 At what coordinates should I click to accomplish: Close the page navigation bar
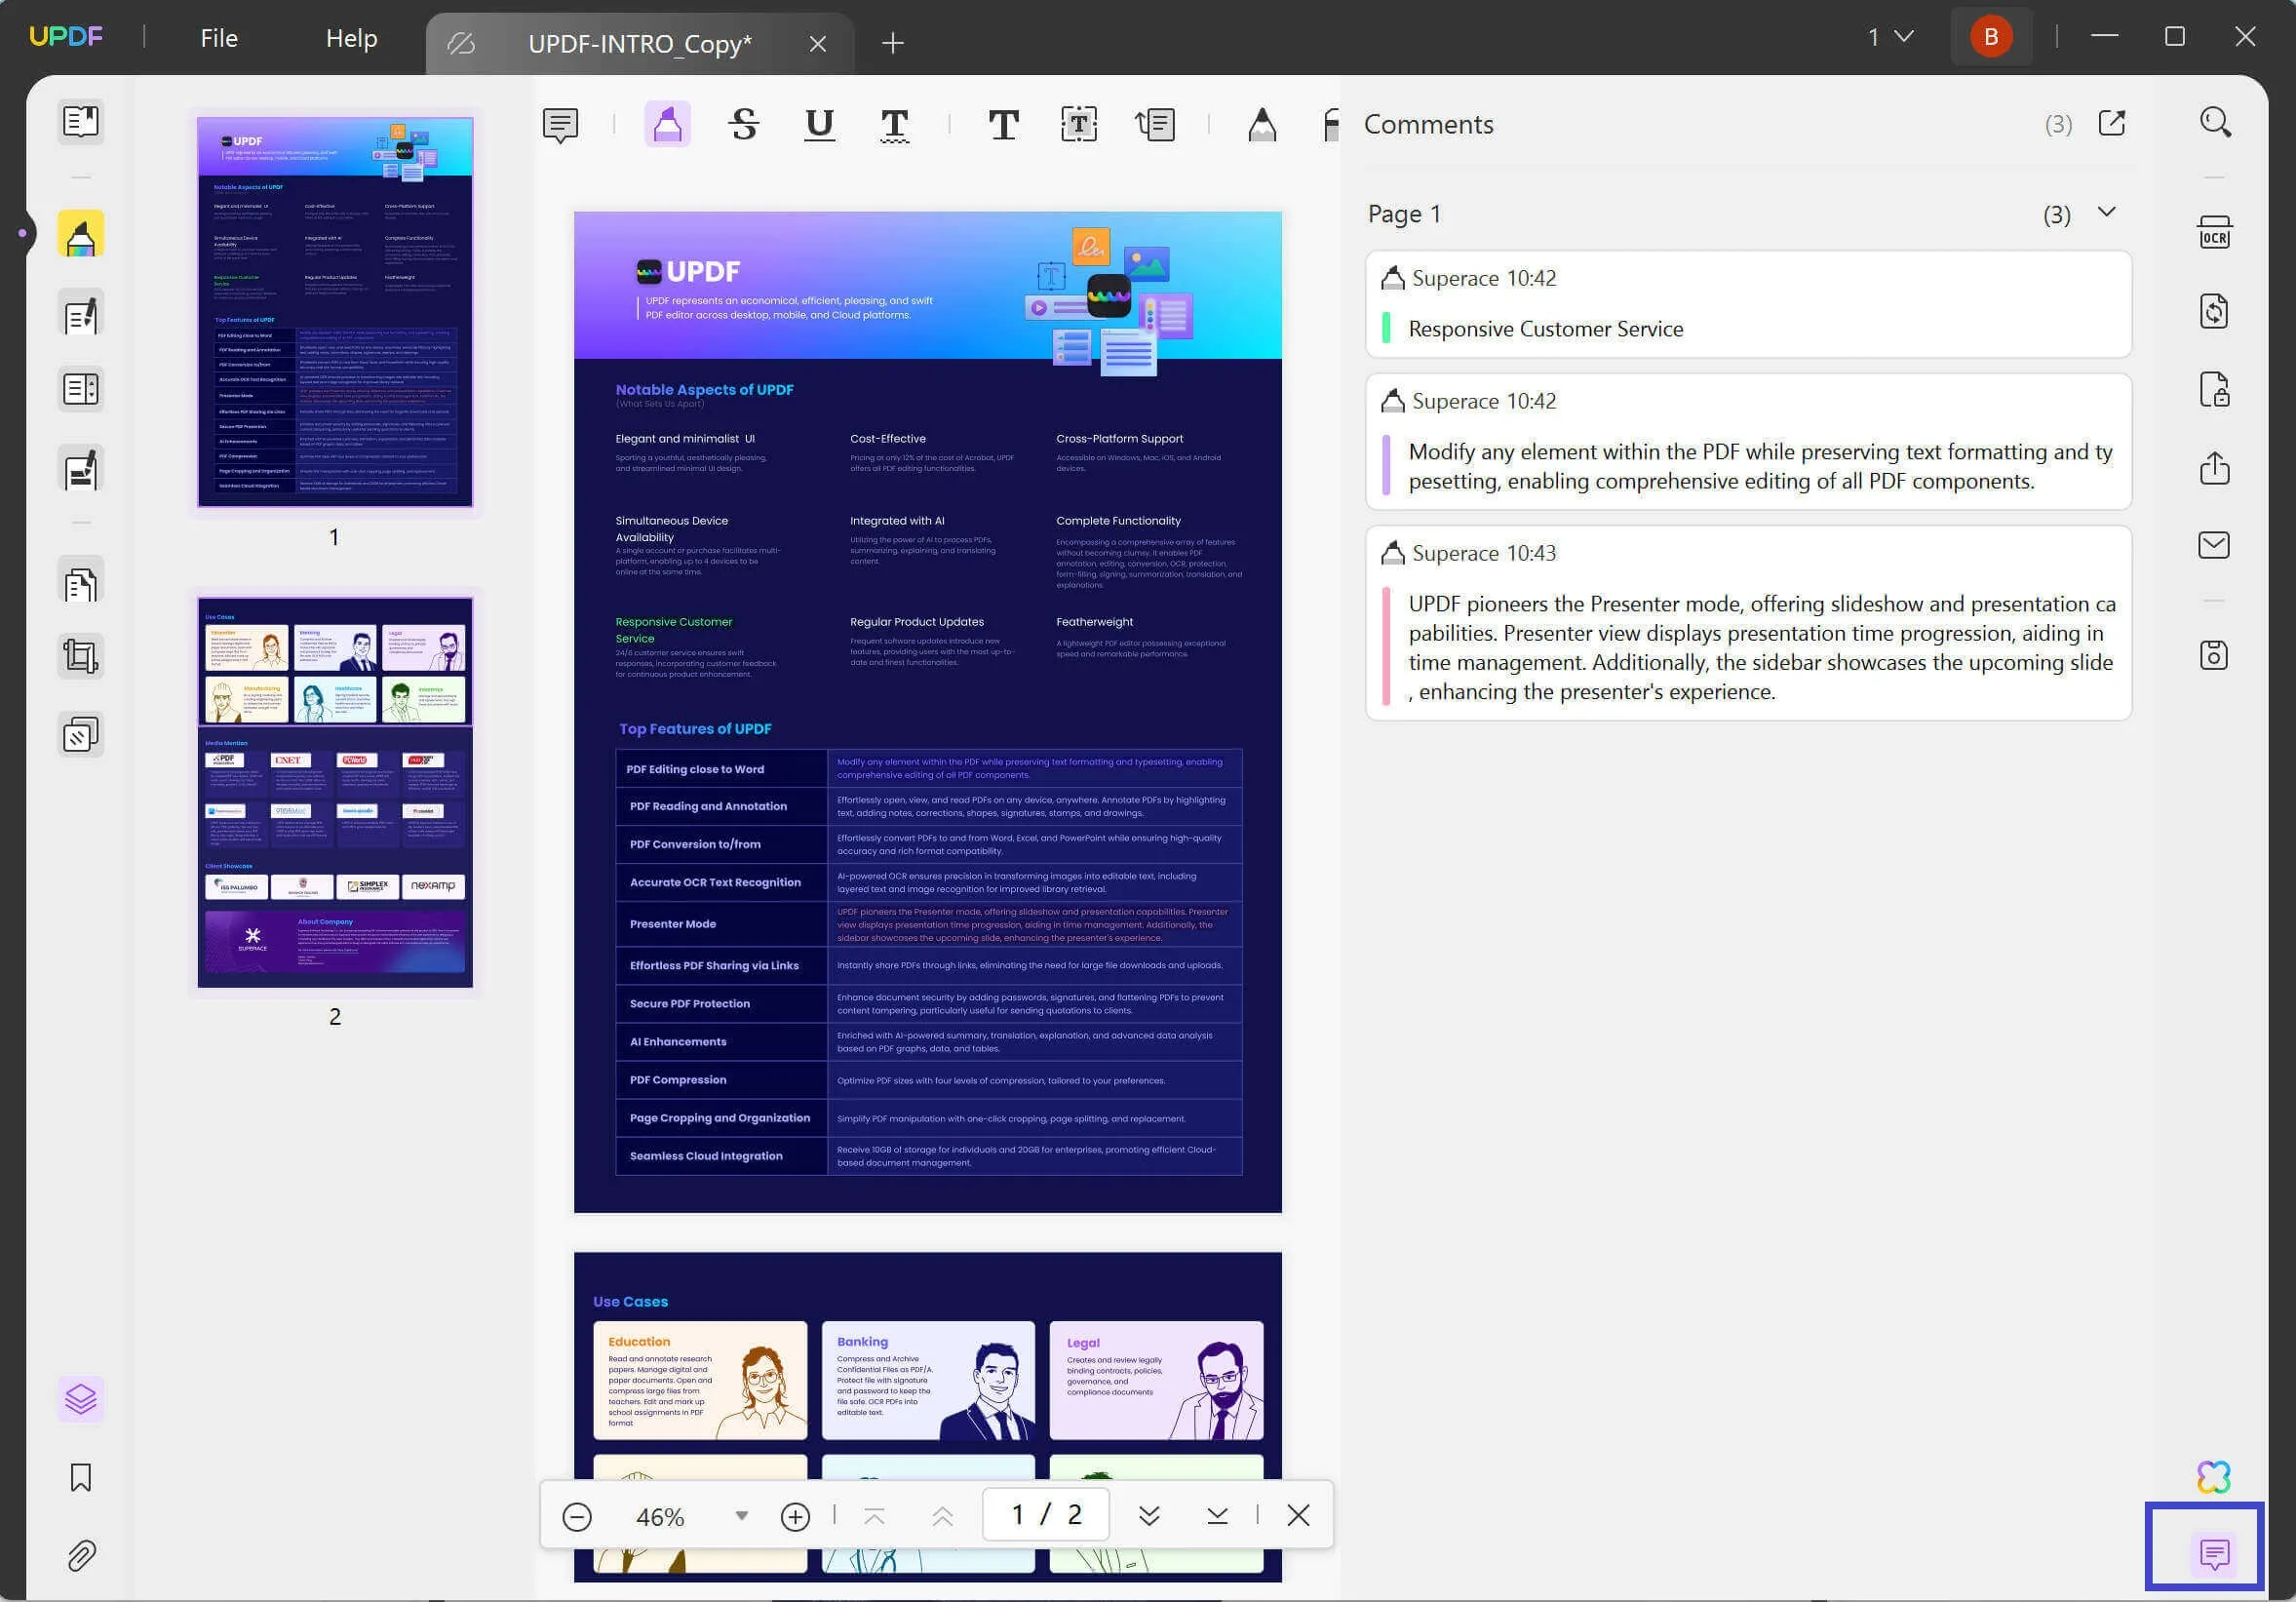point(1298,1516)
